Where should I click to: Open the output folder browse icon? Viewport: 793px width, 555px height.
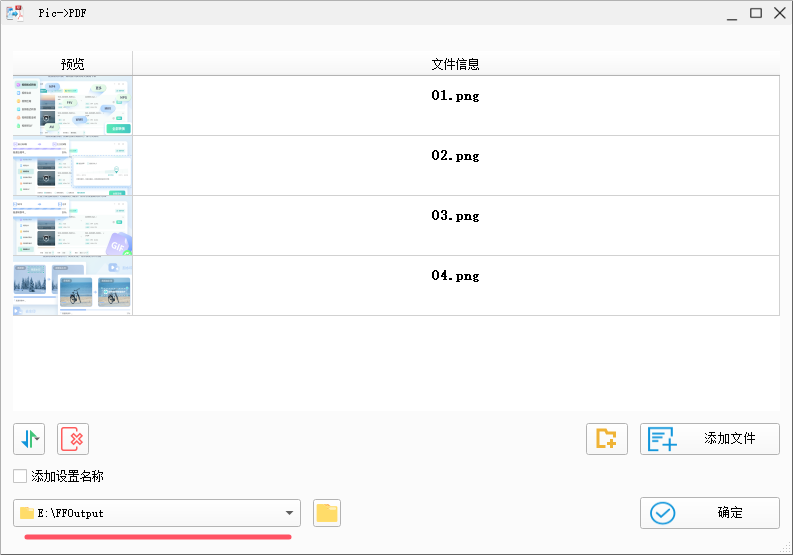coord(327,514)
